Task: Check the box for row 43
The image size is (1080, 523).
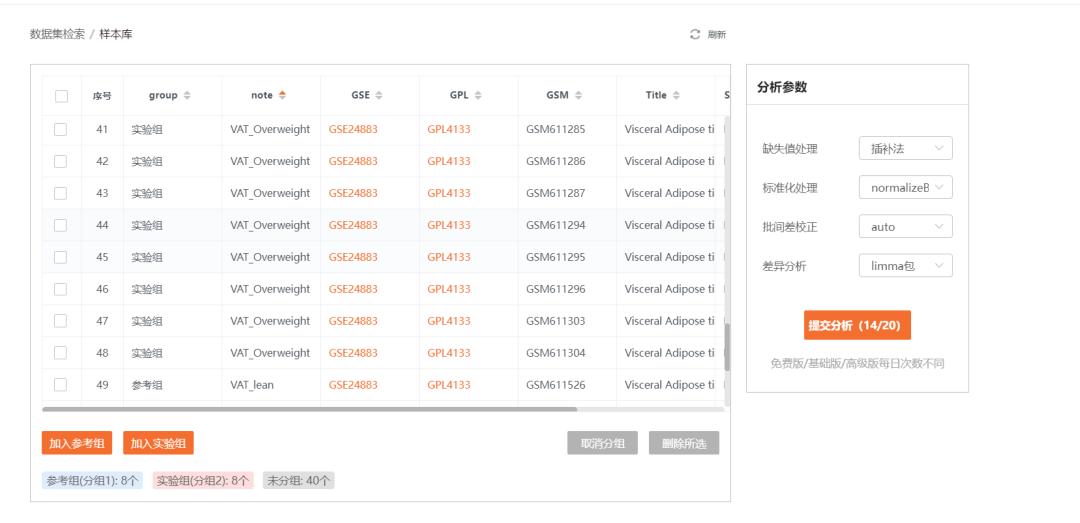Action: 61,193
